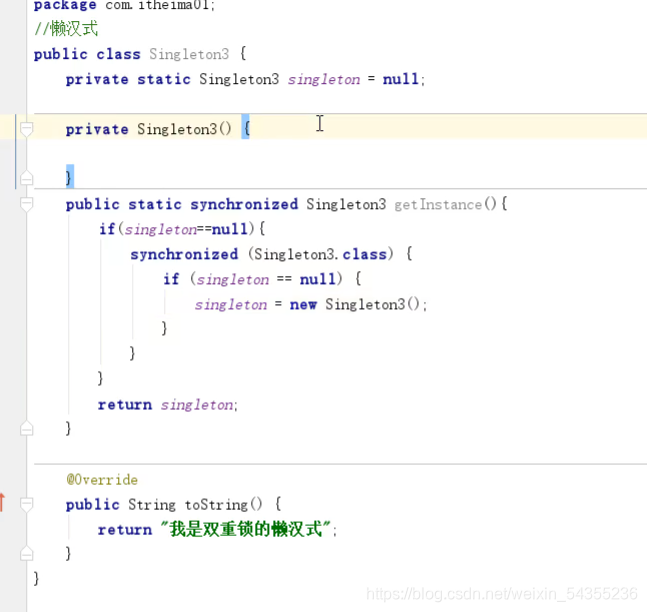Click the inner 'if (singleton == null)' keyword

[171, 279]
